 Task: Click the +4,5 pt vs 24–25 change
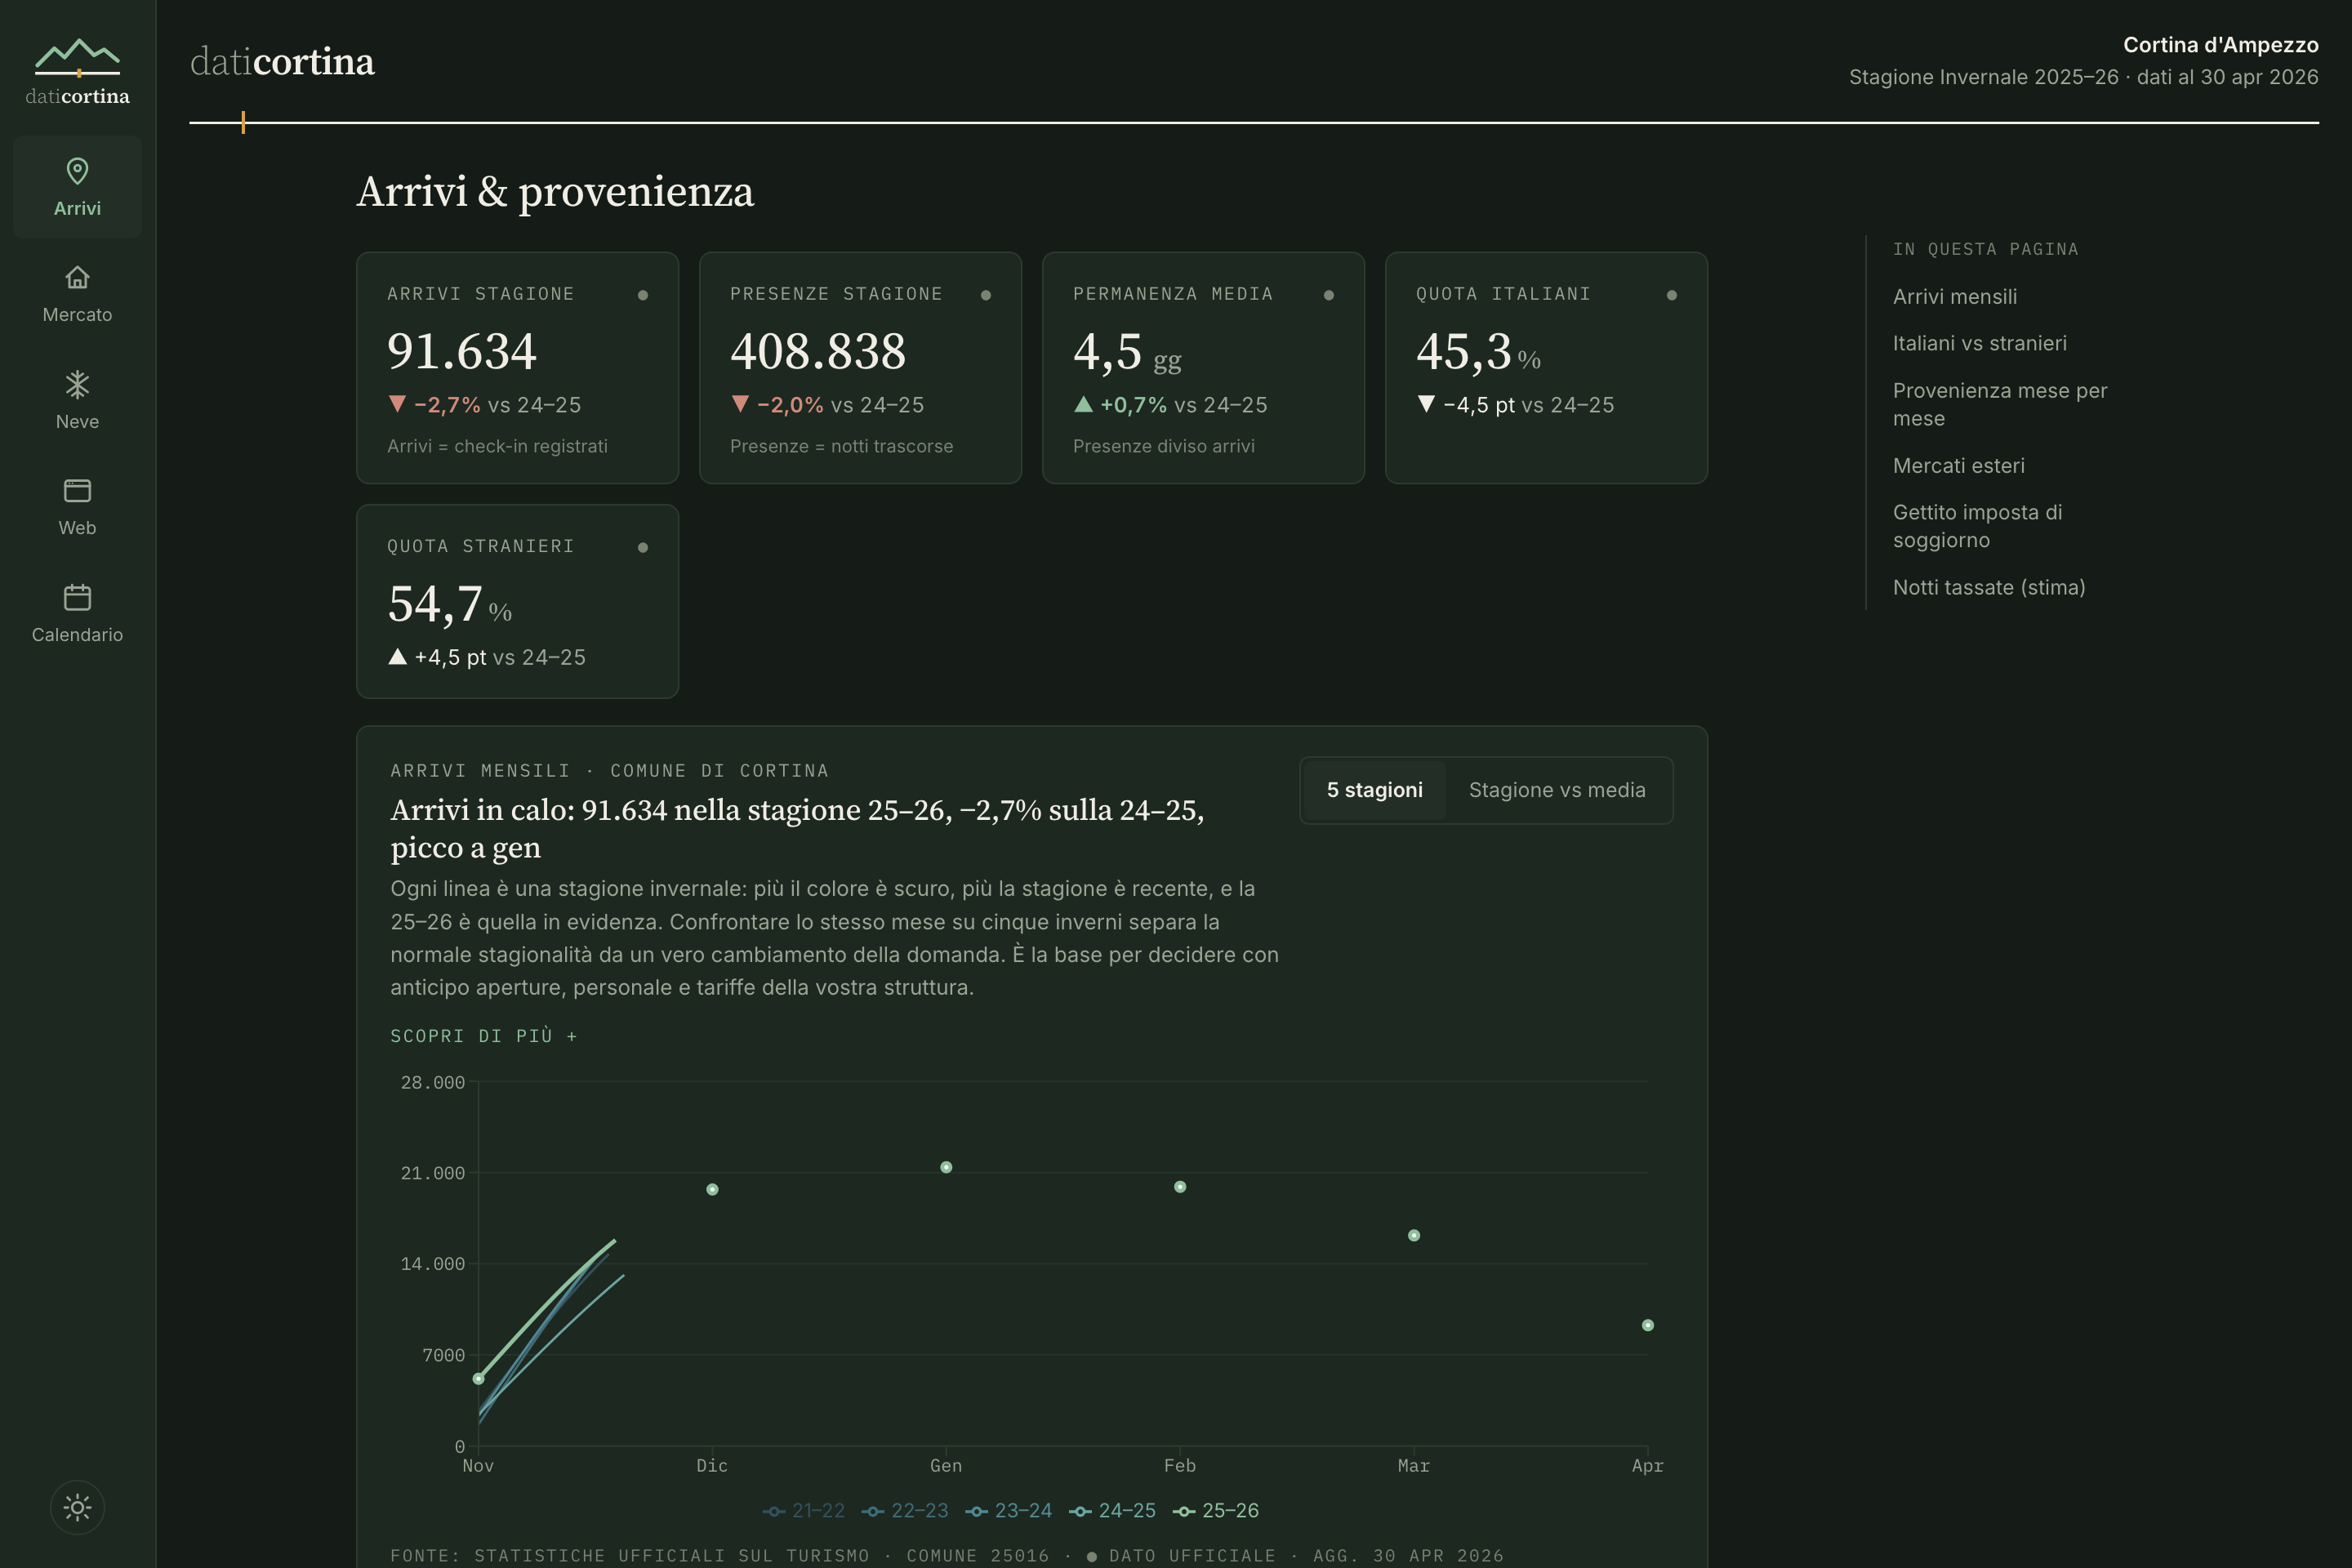[x=486, y=657]
